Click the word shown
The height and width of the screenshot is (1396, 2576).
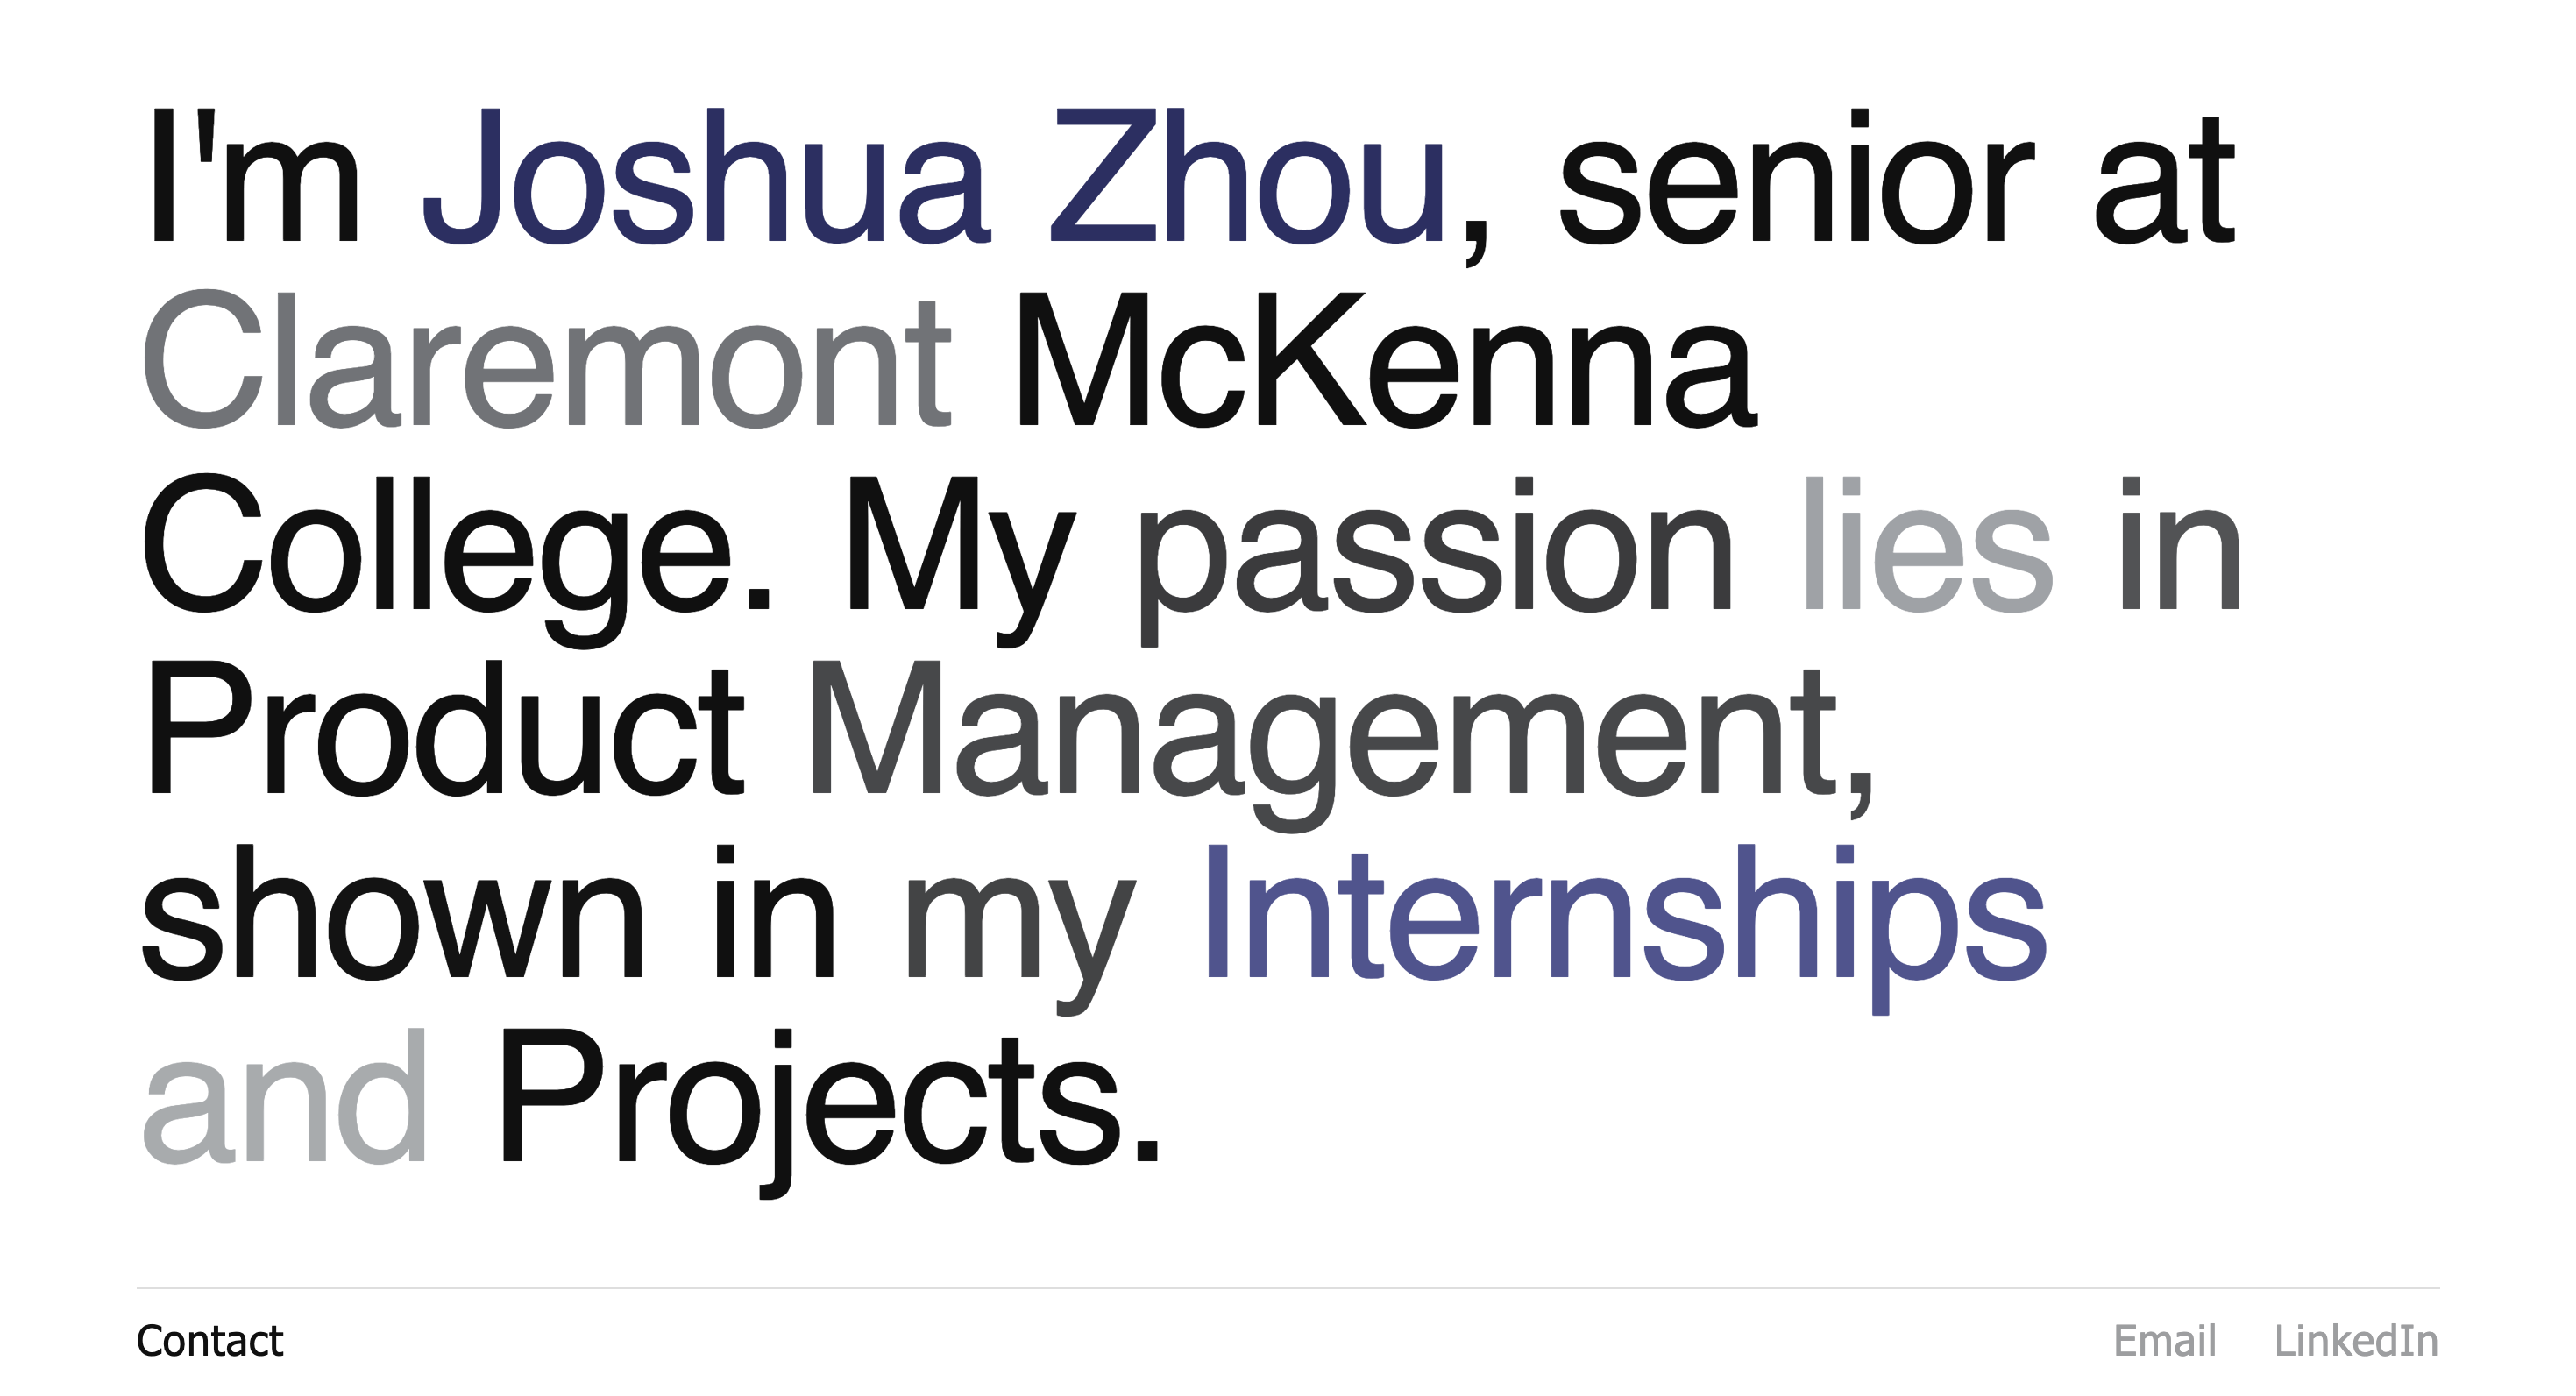pyautogui.click(x=392, y=916)
